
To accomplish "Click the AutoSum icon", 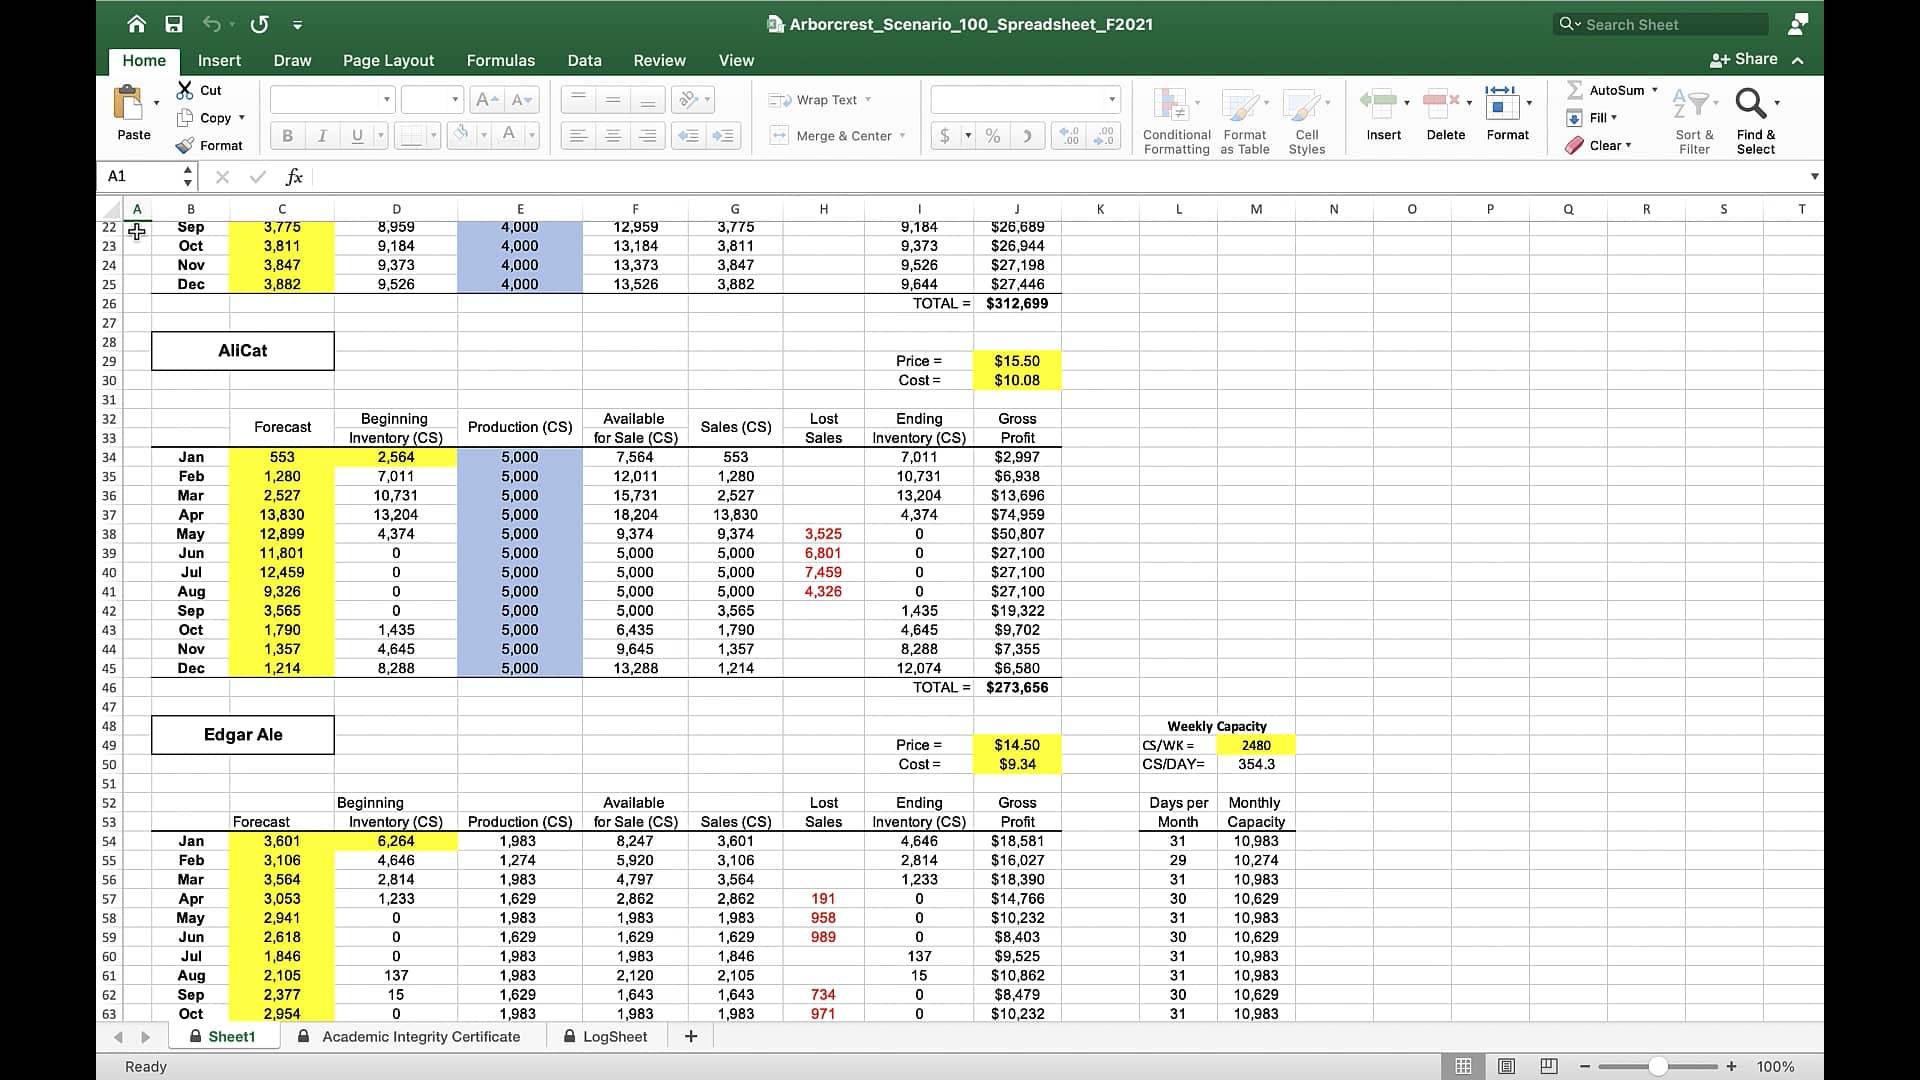I will point(1575,89).
